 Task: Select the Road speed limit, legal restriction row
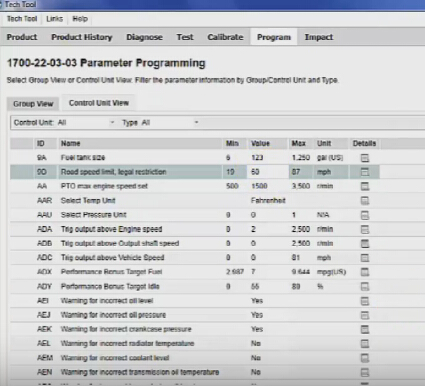pyautogui.click(x=195, y=172)
